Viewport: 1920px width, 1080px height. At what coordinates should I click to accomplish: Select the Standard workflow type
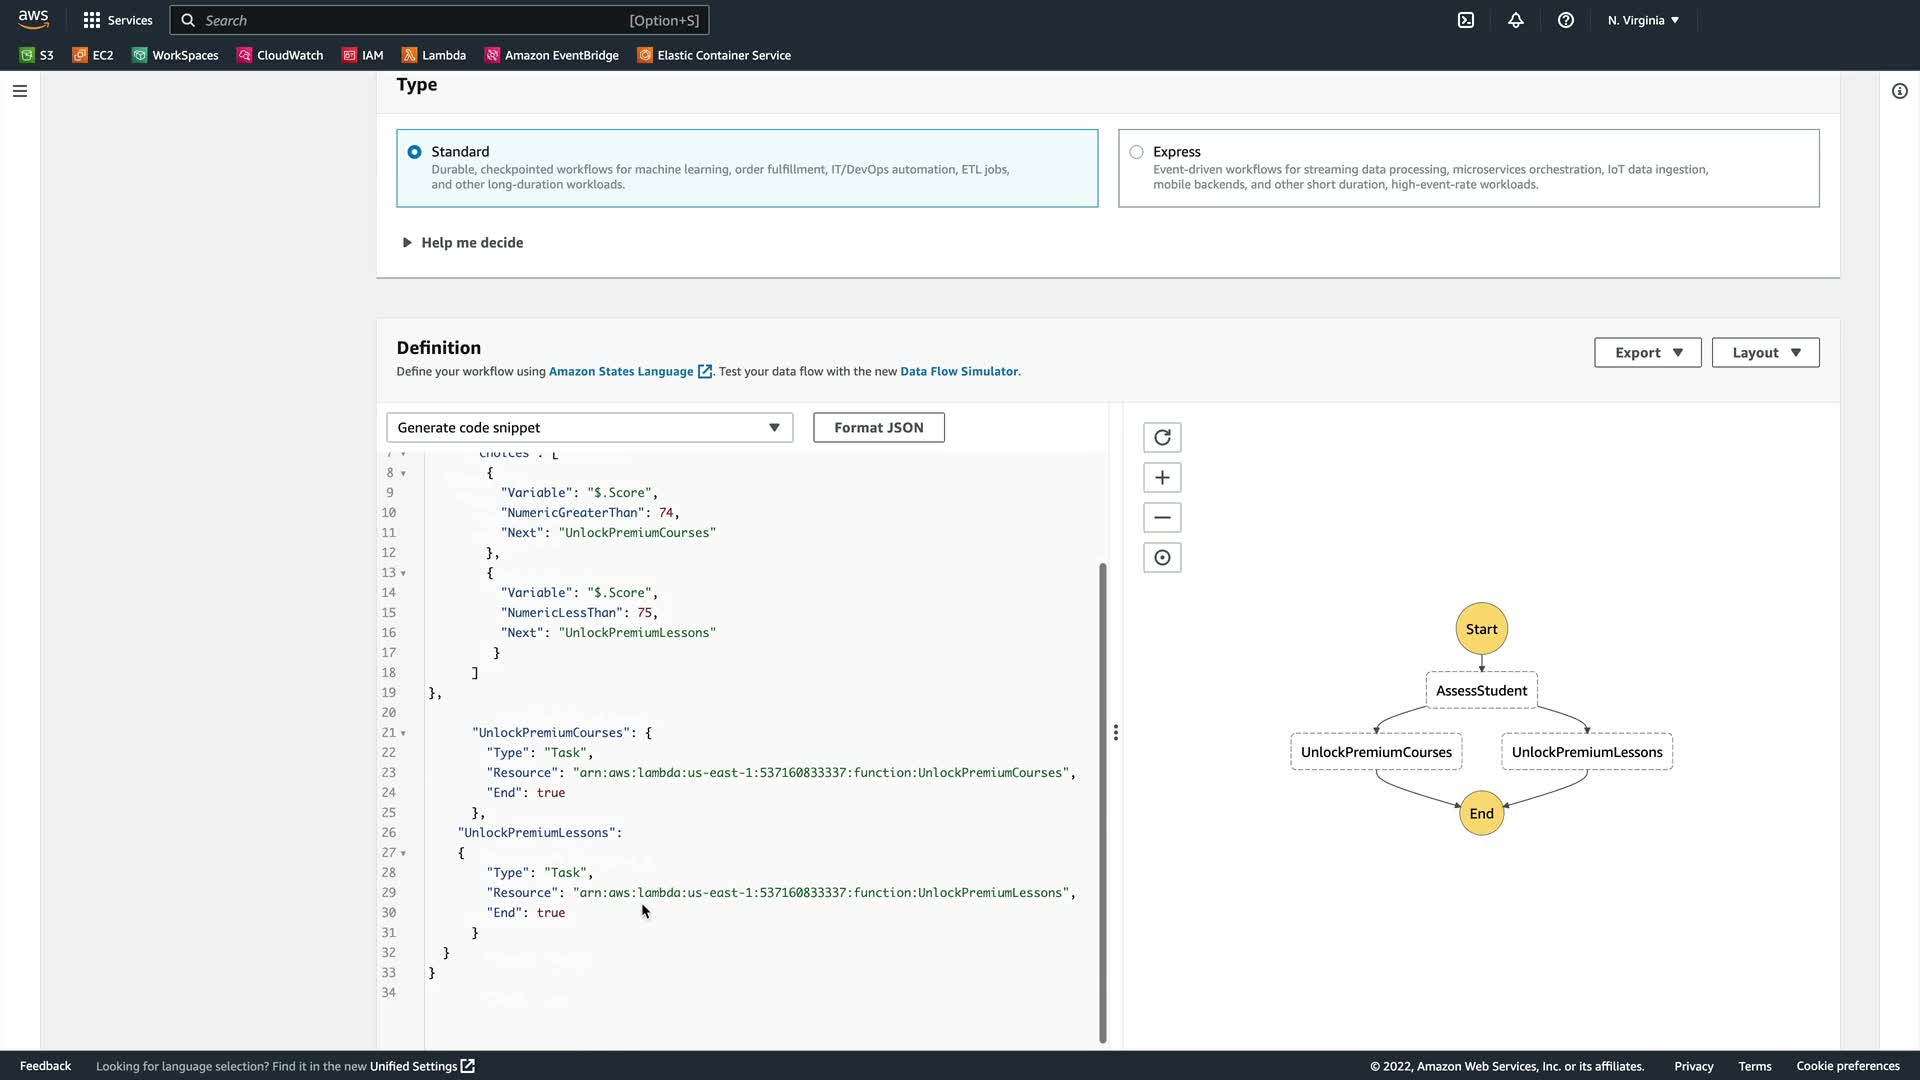[x=414, y=152]
